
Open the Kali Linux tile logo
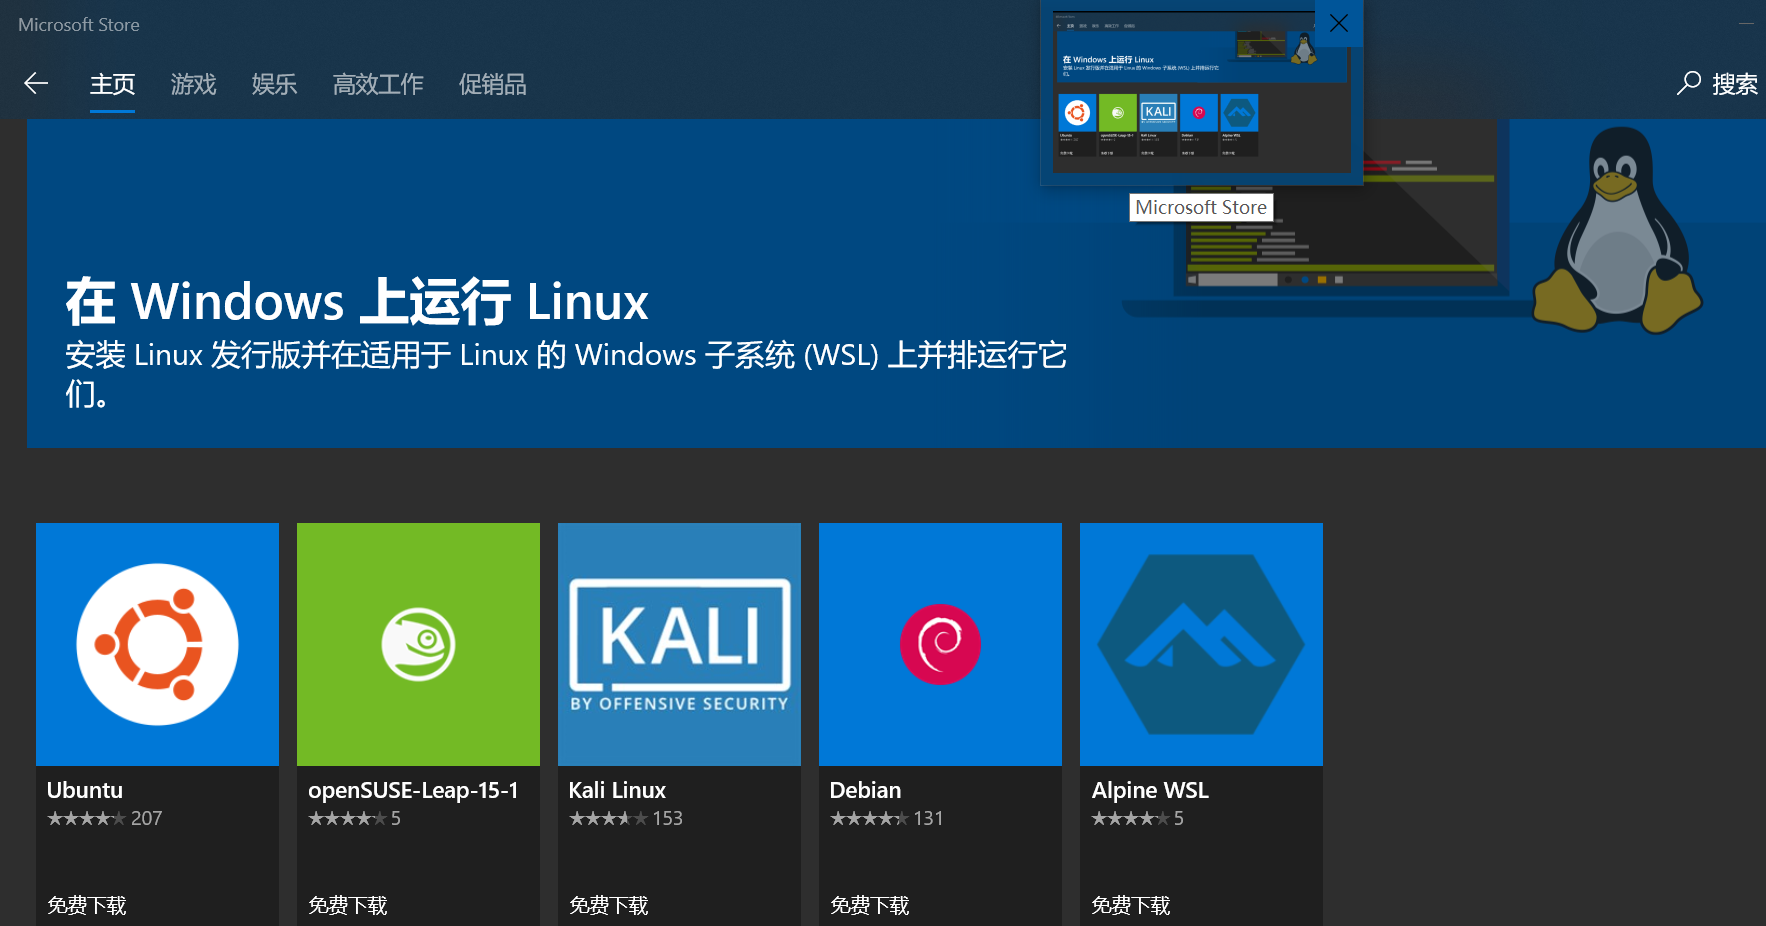[679, 644]
